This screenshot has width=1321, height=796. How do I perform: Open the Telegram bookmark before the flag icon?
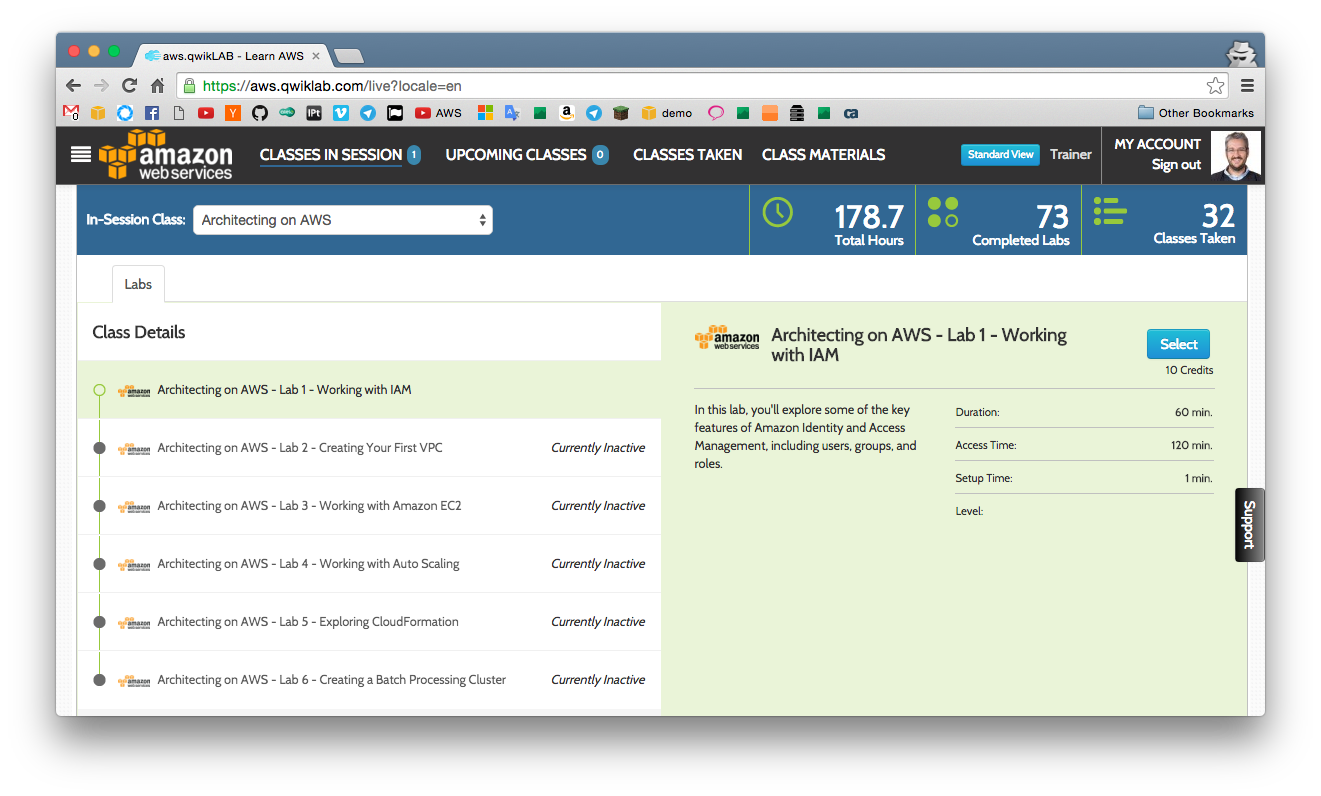(x=368, y=113)
